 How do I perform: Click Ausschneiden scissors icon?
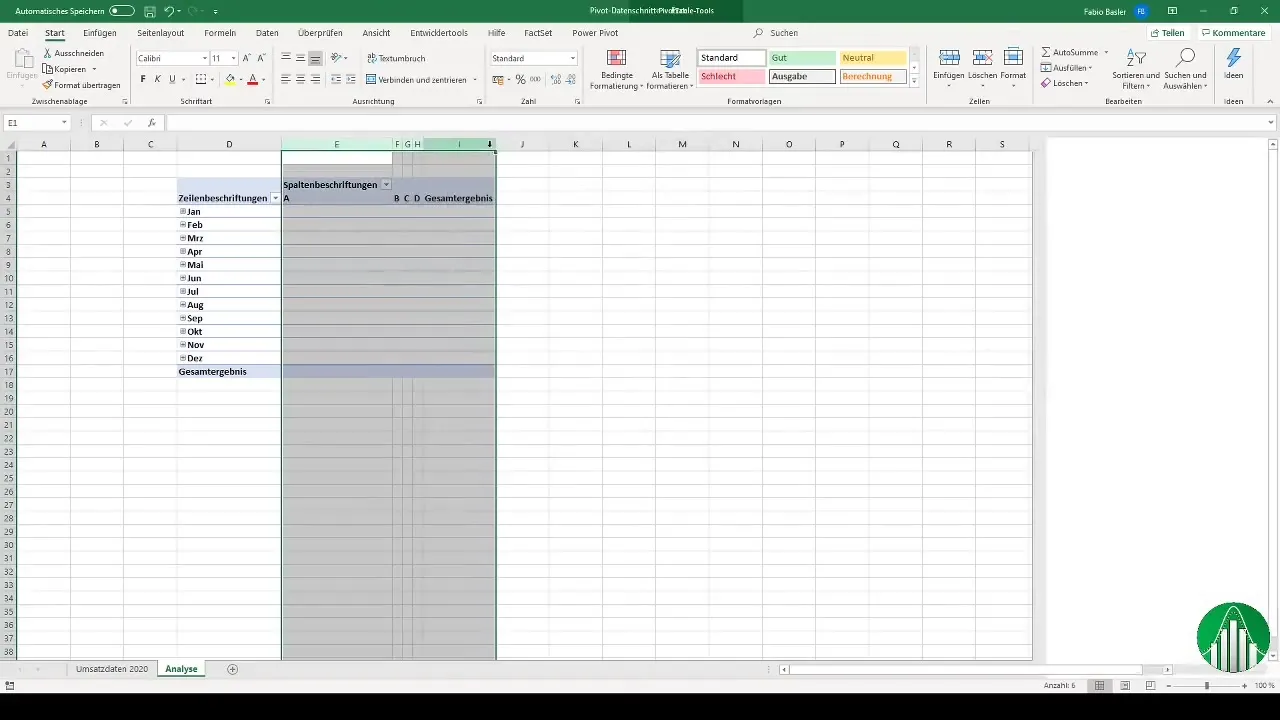coord(48,53)
